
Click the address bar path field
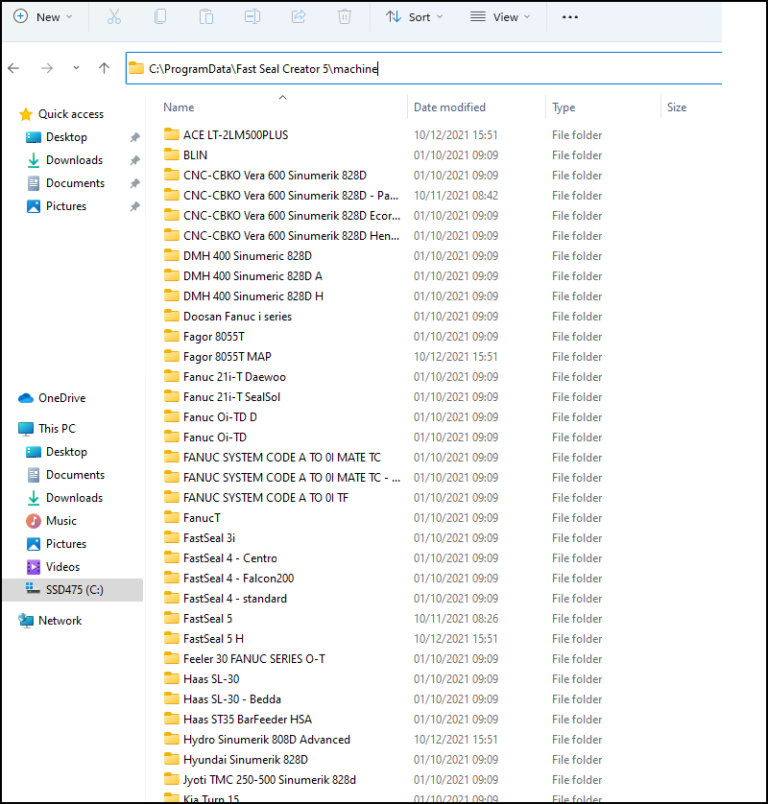point(423,68)
